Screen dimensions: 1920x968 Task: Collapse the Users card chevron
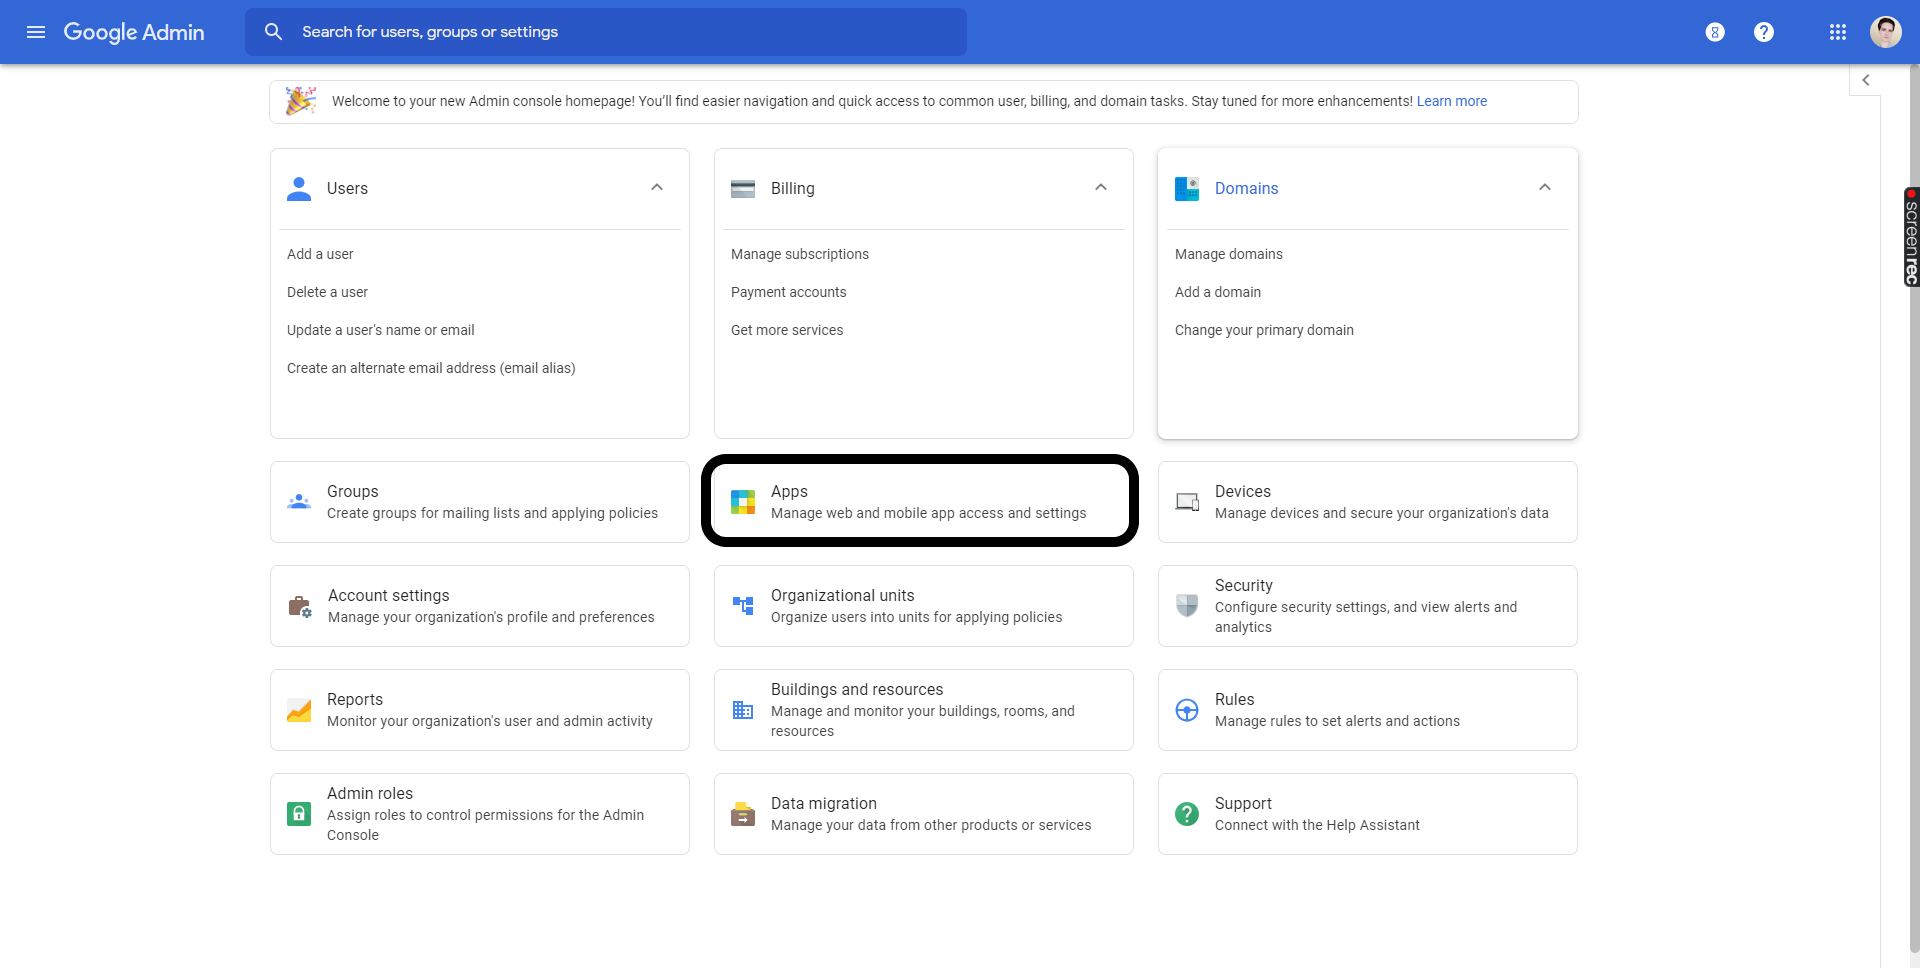pos(657,187)
